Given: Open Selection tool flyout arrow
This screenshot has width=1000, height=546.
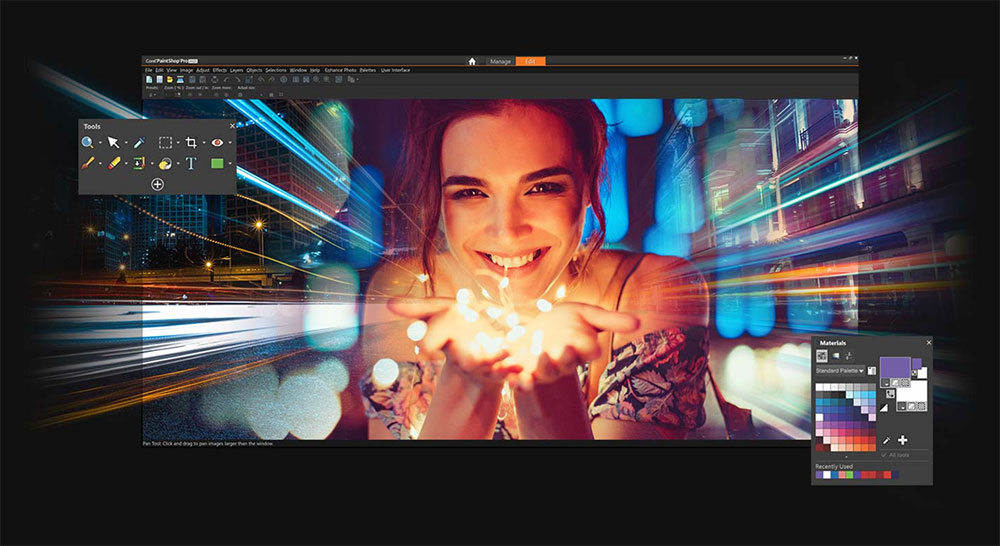Looking at the screenshot, I should 177,143.
